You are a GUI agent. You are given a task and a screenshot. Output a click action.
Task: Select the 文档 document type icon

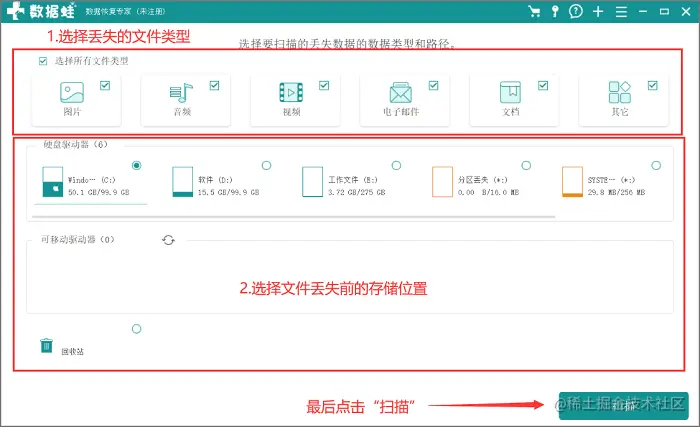point(510,92)
